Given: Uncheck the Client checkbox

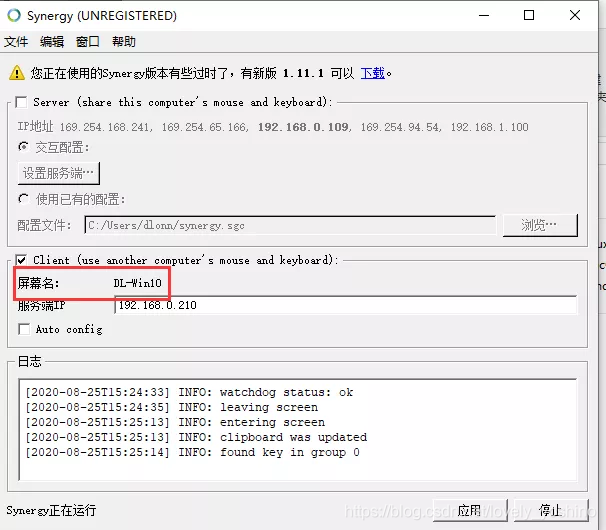Looking at the screenshot, I should (21, 260).
